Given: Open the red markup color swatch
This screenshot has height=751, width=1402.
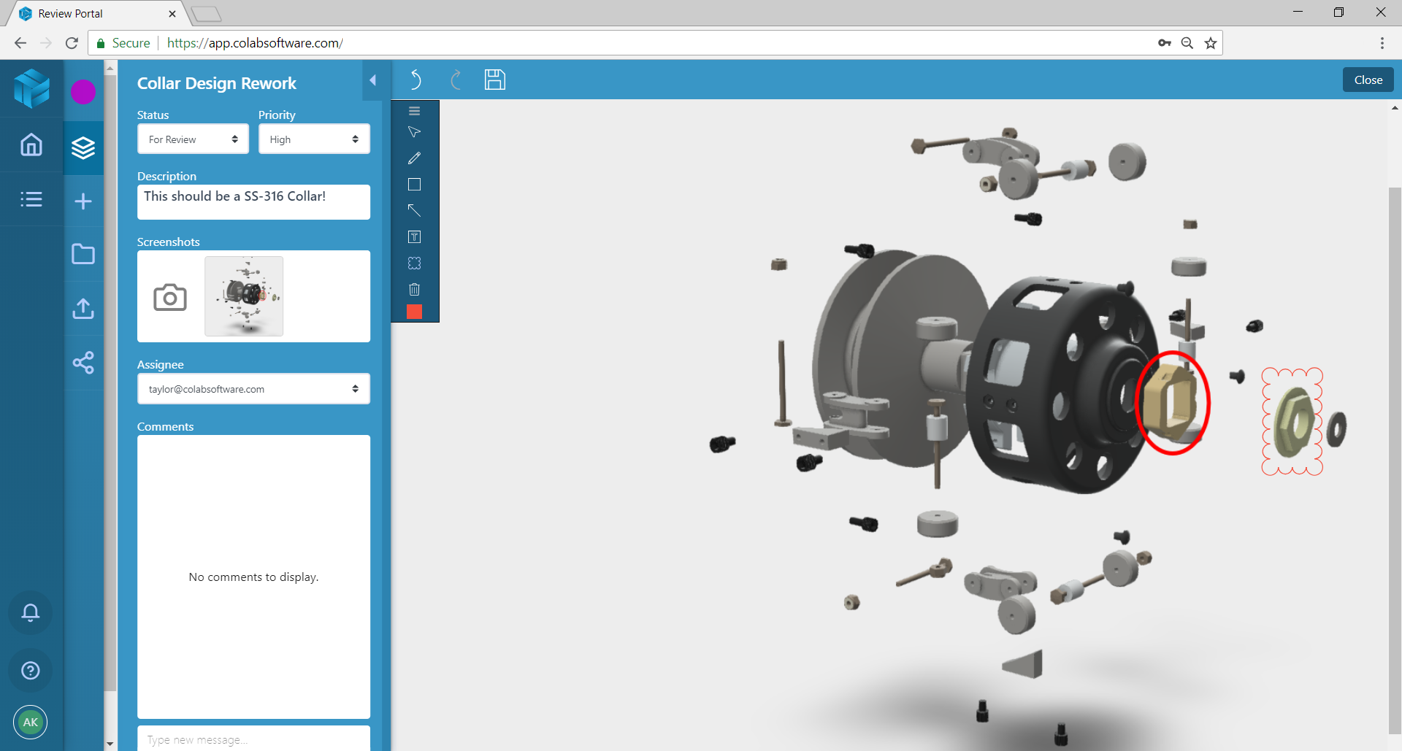Looking at the screenshot, I should tap(414, 312).
